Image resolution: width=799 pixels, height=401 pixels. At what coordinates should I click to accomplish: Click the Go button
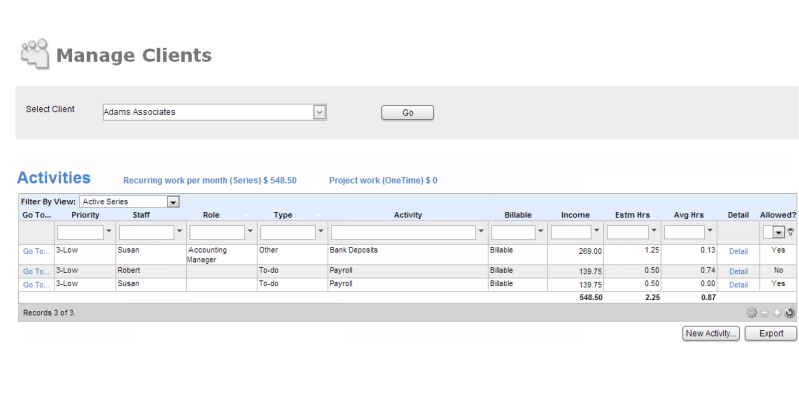click(408, 113)
